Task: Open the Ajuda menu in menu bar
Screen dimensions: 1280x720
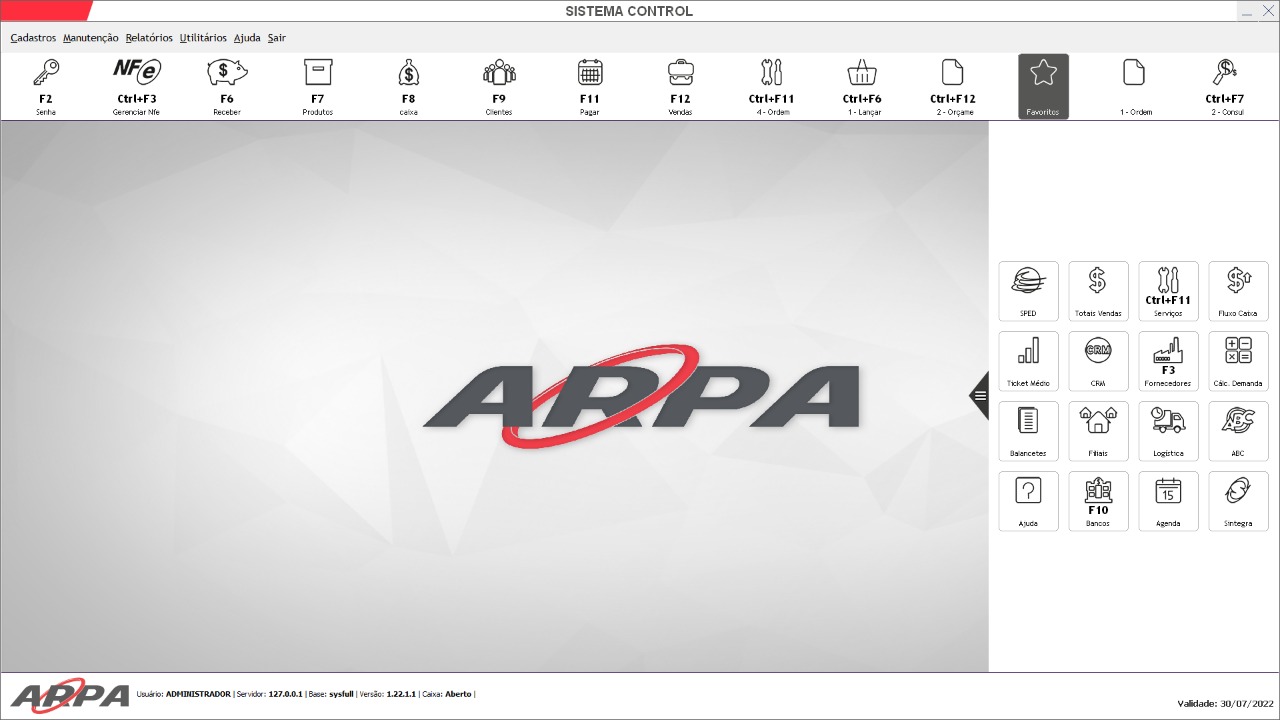Action: coord(247,38)
